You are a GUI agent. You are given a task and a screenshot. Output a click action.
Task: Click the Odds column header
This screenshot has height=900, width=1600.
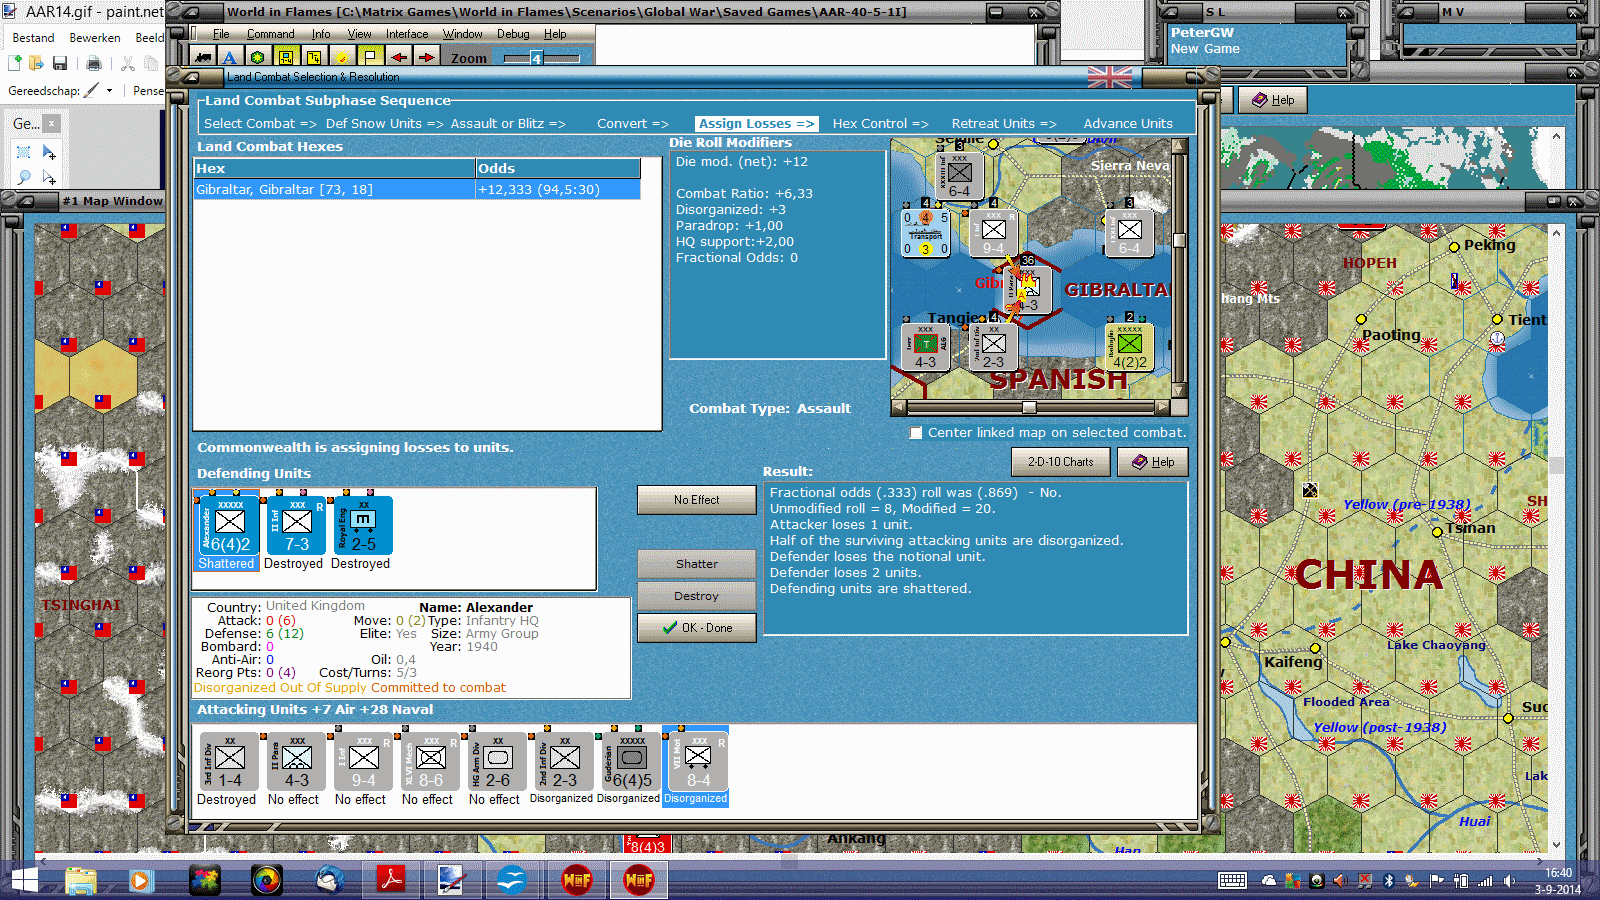tap(558, 169)
